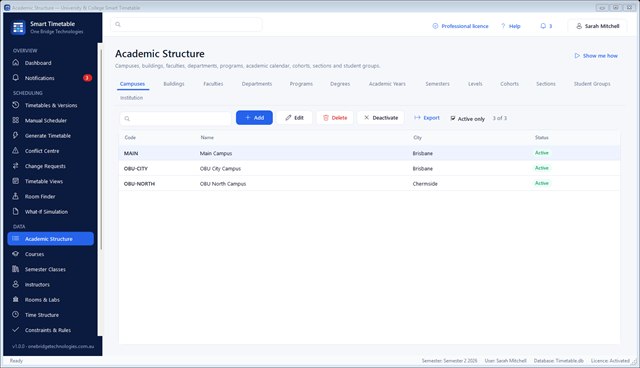Click the 'Chermside' city cell

pyautogui.click(x=425, y=184)
